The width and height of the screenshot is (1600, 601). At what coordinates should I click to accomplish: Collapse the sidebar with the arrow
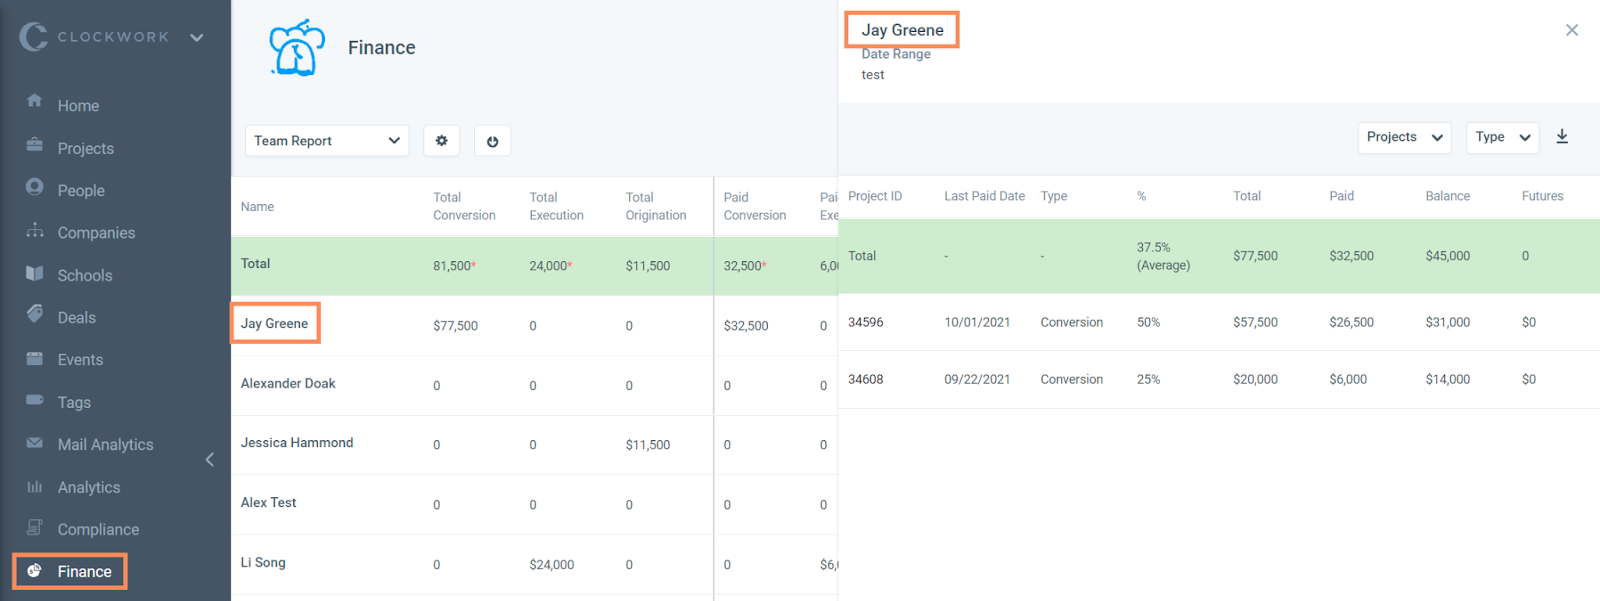(210, 460)
